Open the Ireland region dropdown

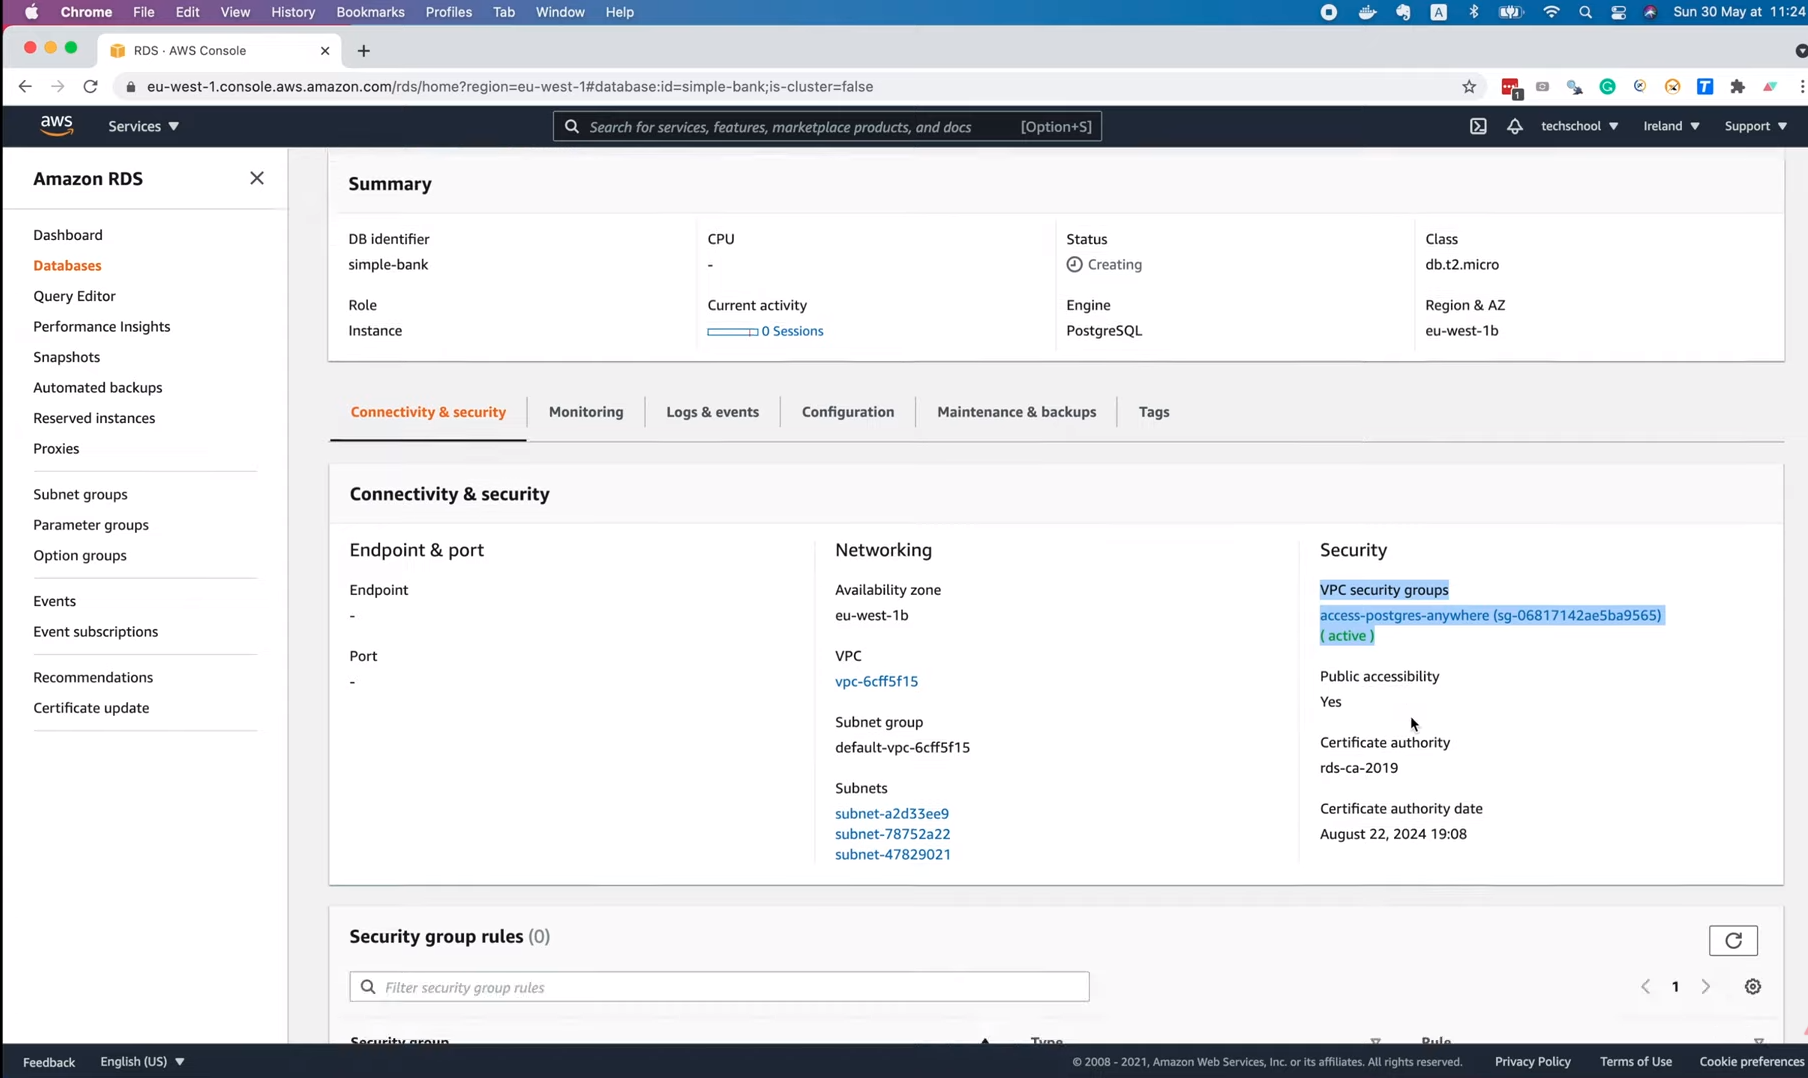1671,126
